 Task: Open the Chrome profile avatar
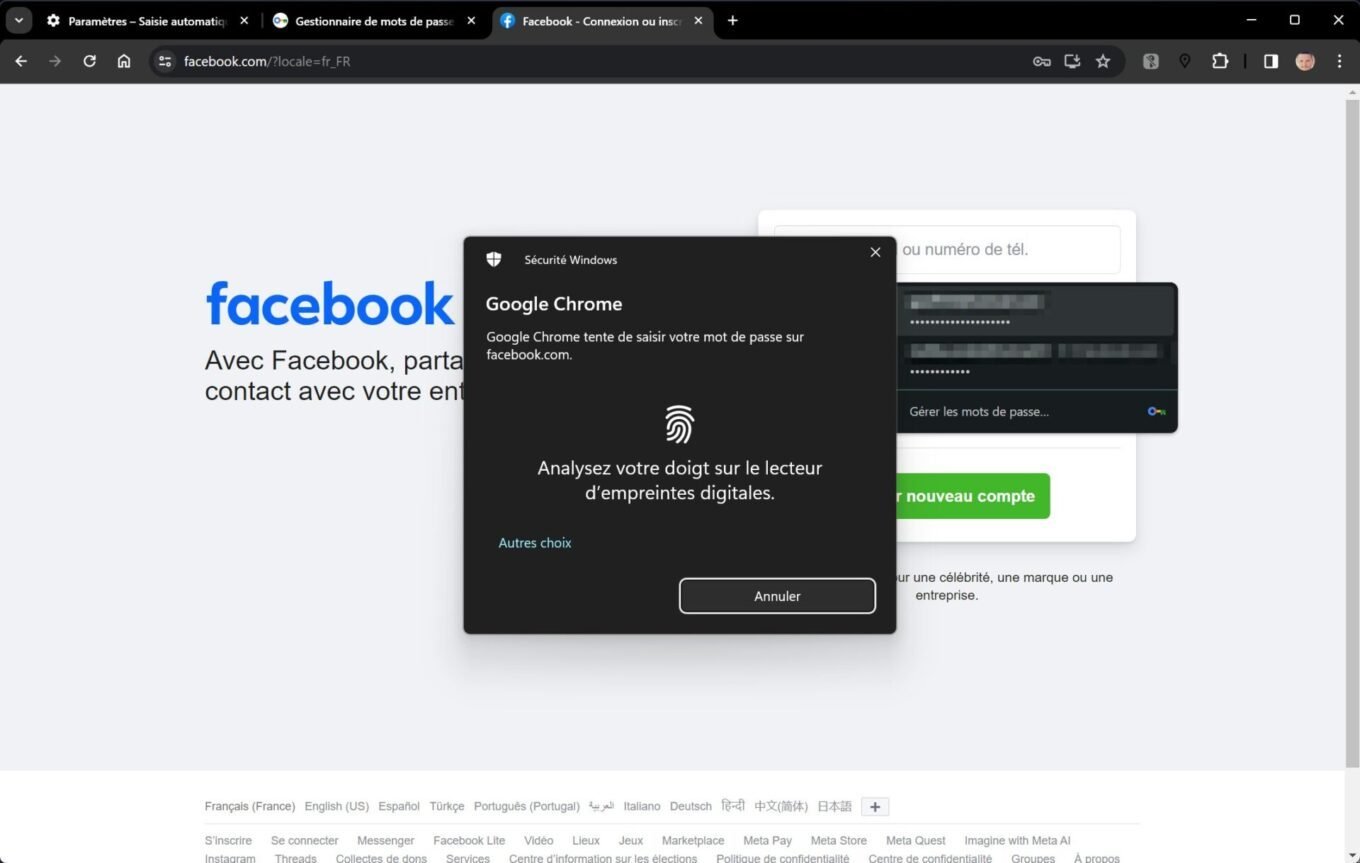pos(1305,61)
